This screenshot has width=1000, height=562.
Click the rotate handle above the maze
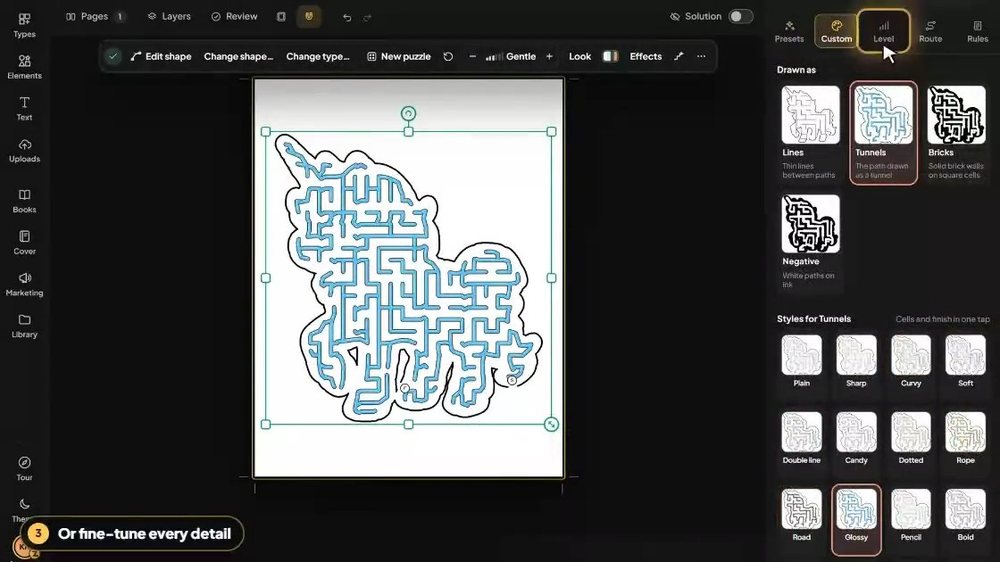[408, 114]
